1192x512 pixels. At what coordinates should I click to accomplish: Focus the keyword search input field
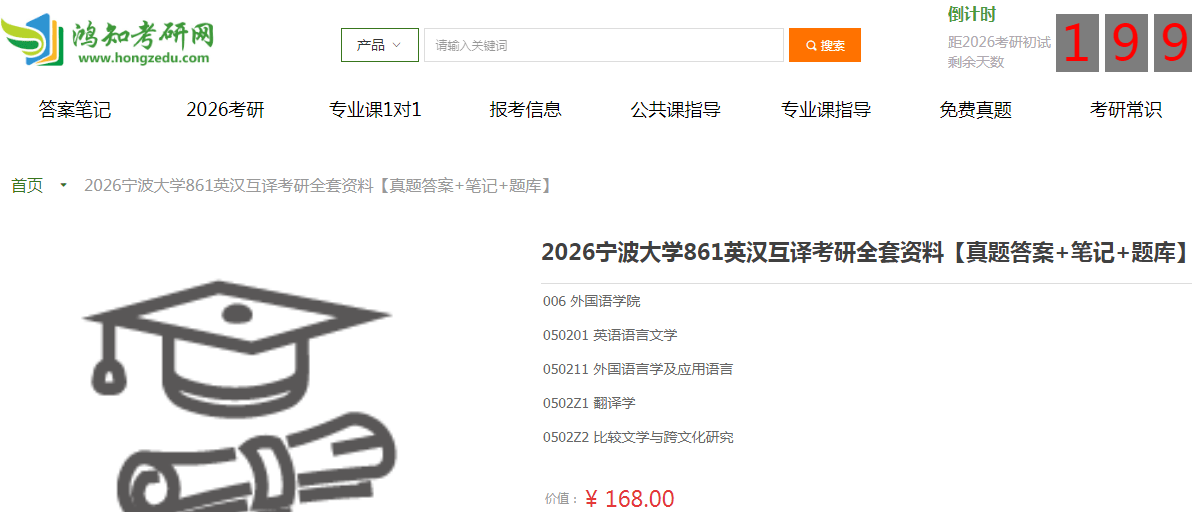604,45
